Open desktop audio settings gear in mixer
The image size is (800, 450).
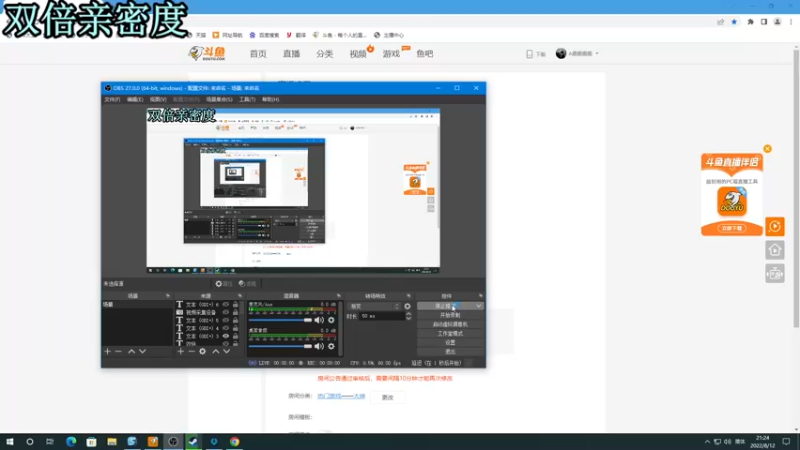331,346
